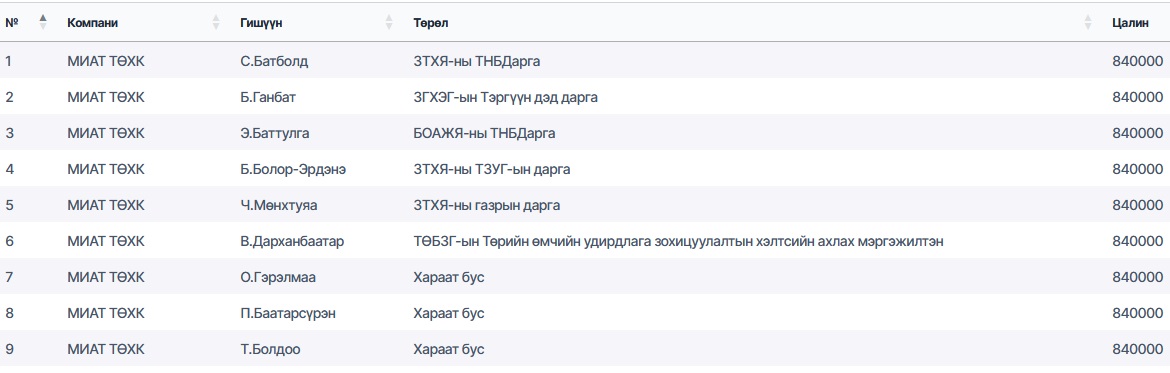Select the Төрөл column header text
This screenshot has width=1170, height=373.
[431, 23]
